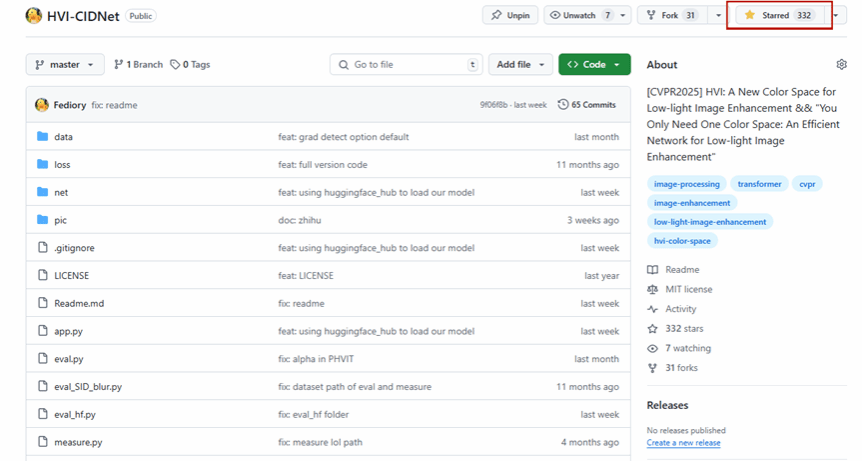Expand the master branch dropdown
This screenshot has width=862, height=461.
tap(65, 65)
